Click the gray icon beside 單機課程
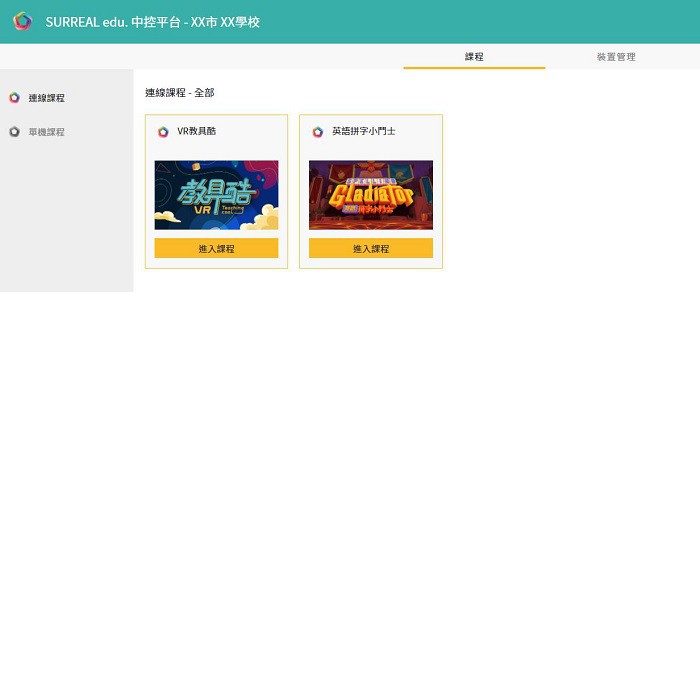The width and height of the screenshot is (700, 700). coord(14,132)
